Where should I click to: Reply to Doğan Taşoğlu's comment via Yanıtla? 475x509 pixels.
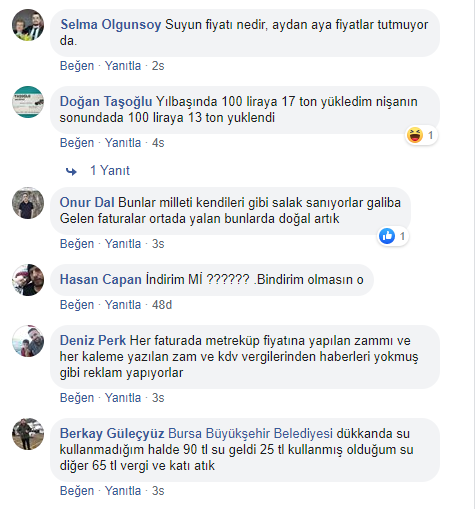pyautogui.click(x=123, y=143)
